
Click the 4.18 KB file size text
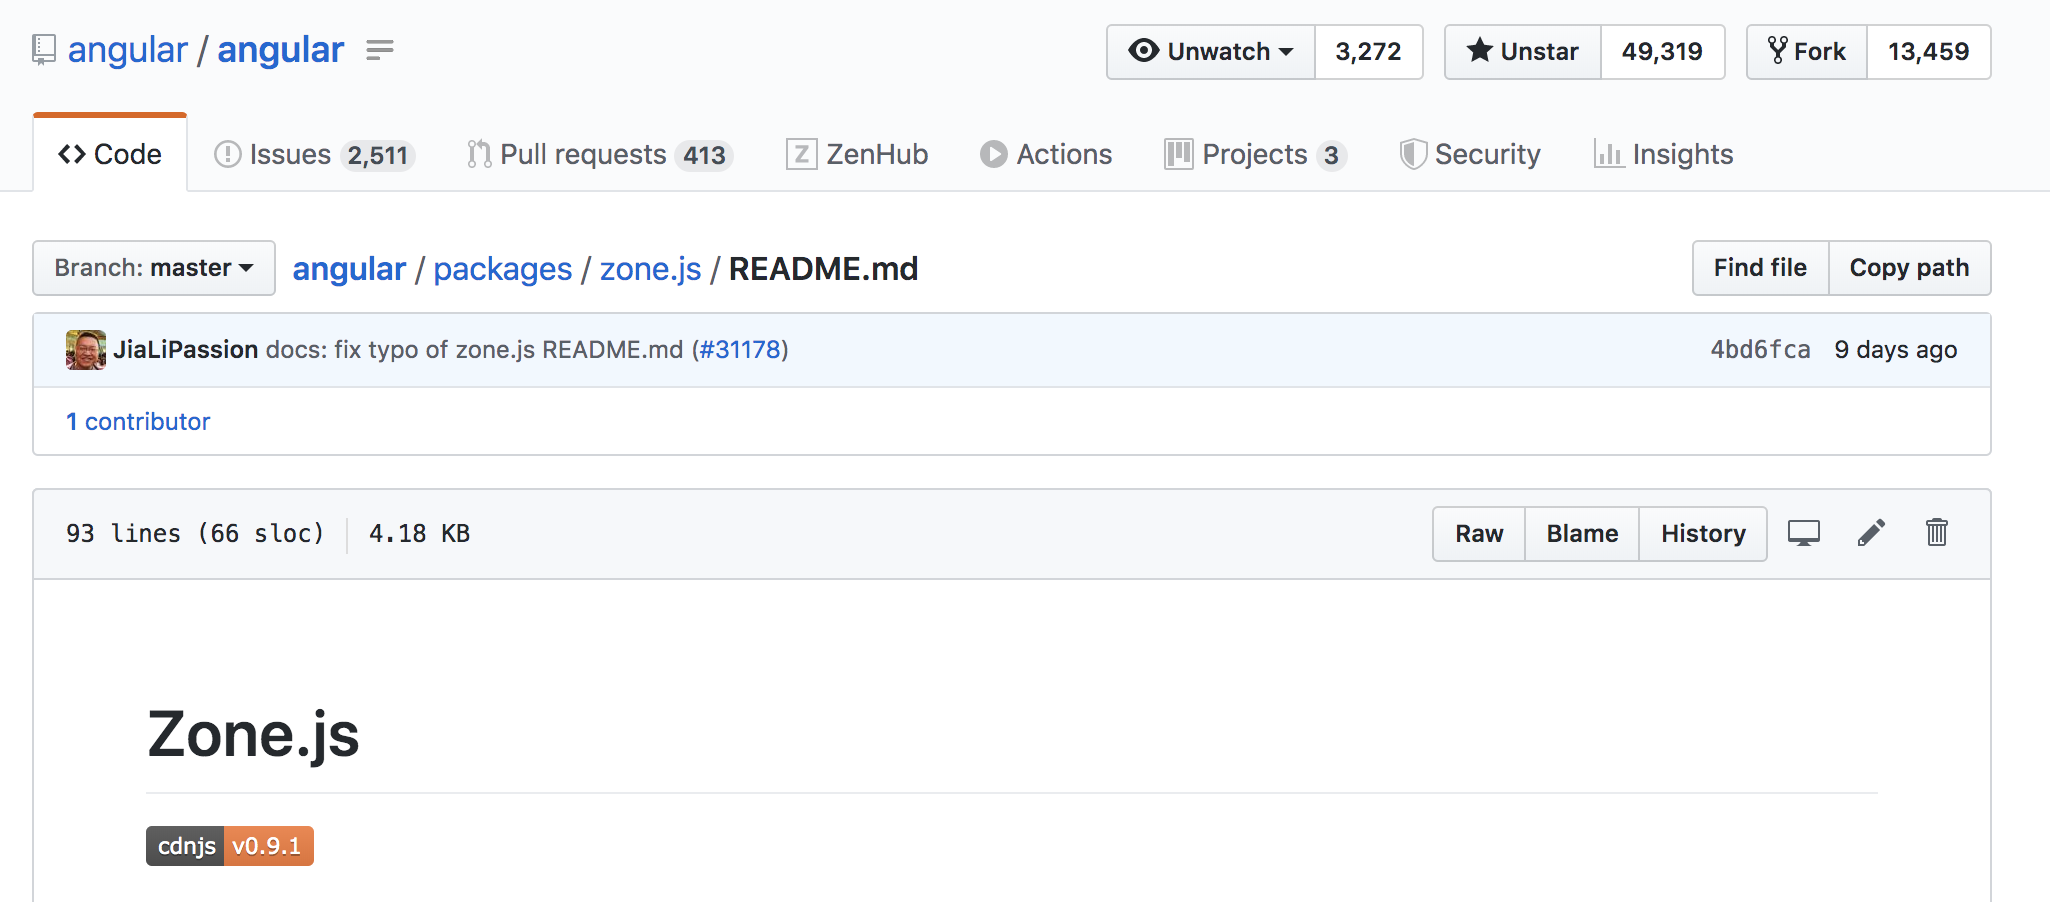tap(420, 534)
